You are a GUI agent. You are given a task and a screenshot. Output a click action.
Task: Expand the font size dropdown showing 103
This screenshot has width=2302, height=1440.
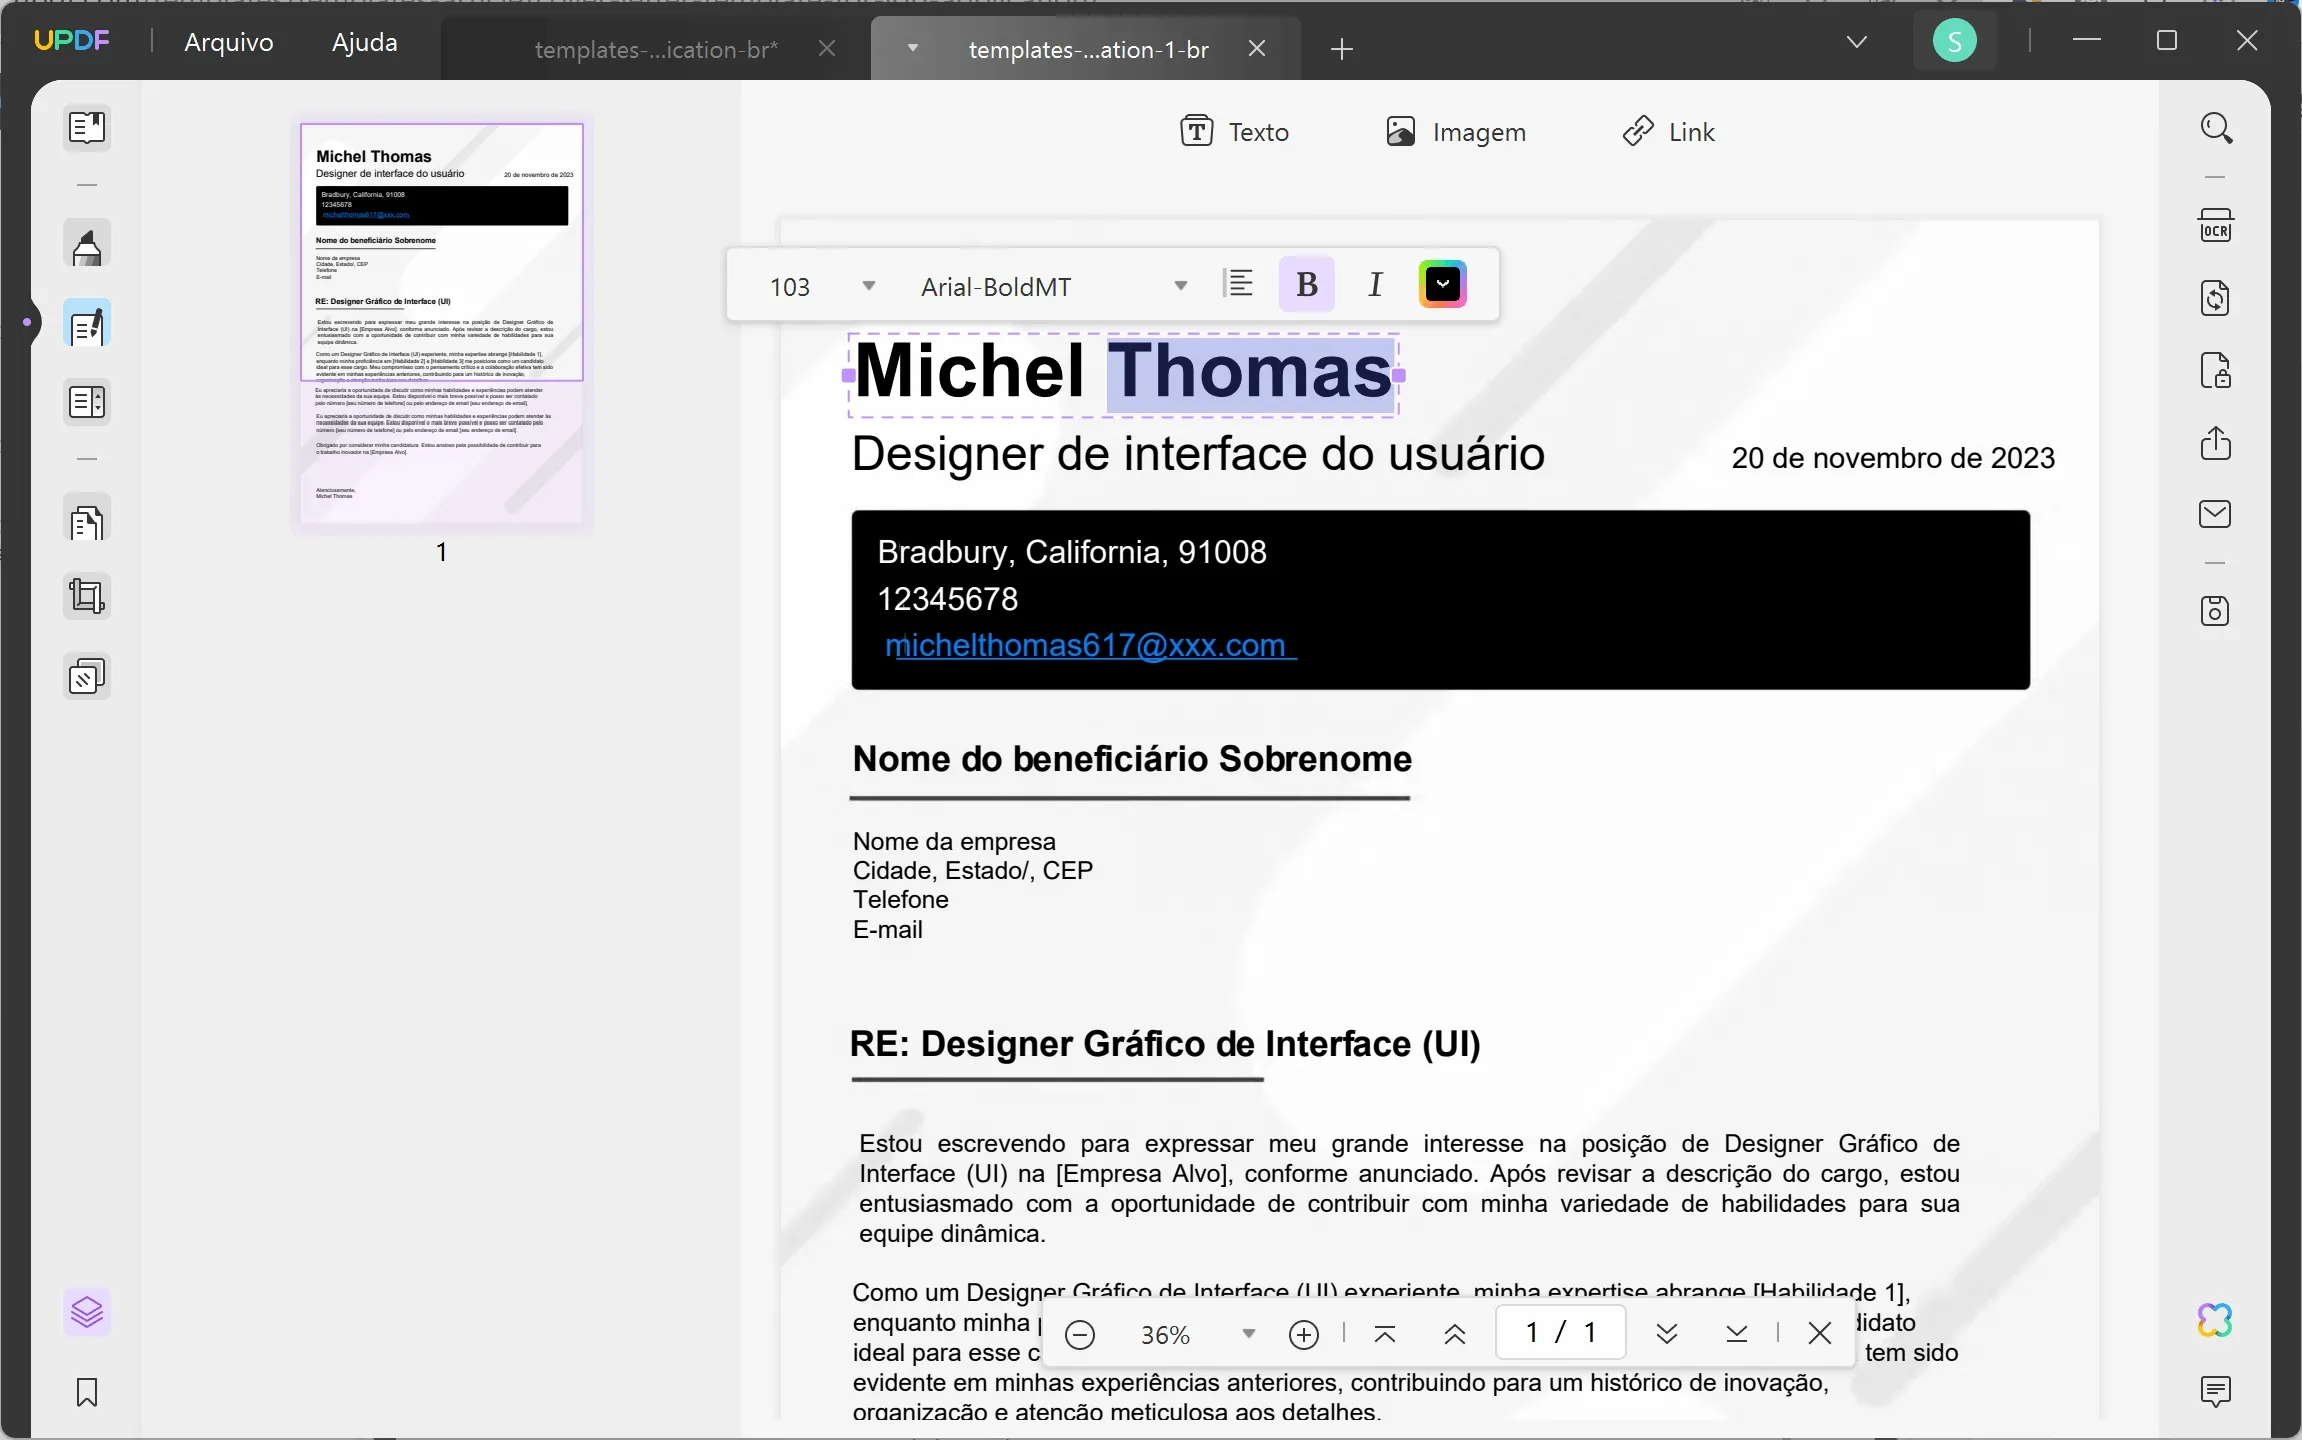(867, 284)
